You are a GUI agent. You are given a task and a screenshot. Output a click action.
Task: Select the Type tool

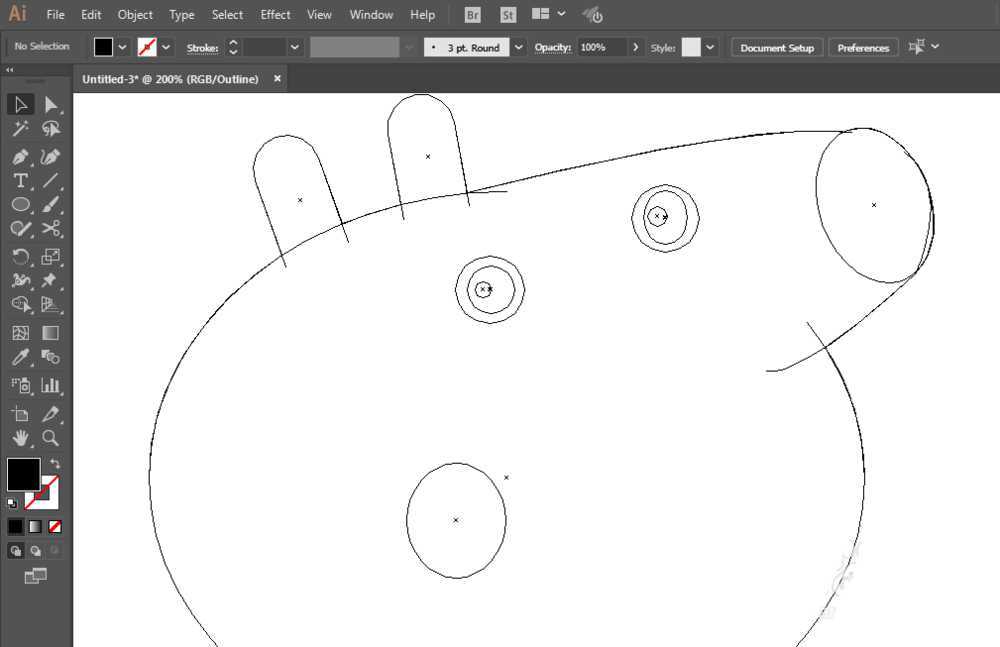pyautogui.click(x=20, y=181)
